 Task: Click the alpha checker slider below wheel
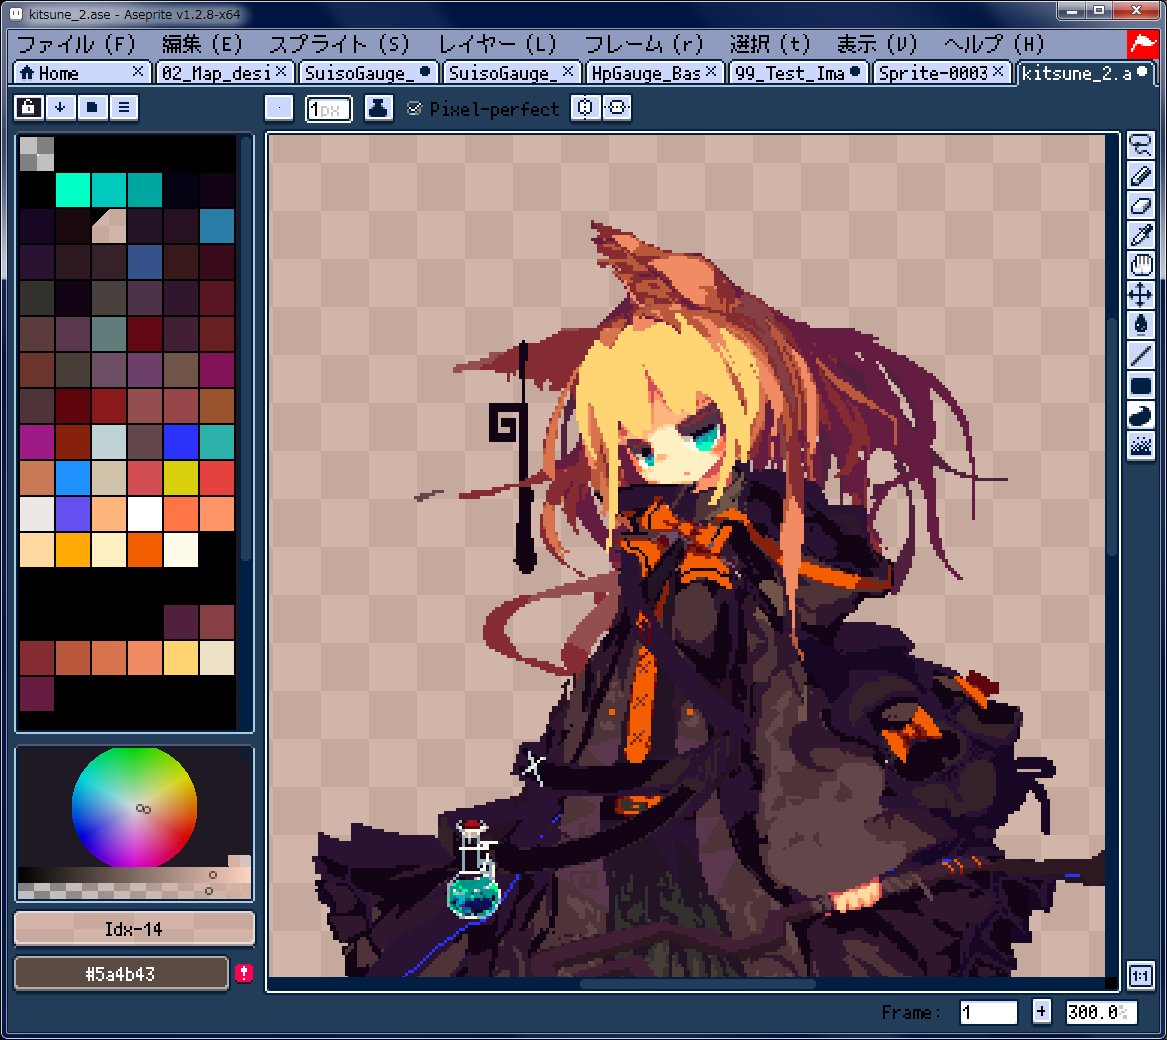click(134, 890)
